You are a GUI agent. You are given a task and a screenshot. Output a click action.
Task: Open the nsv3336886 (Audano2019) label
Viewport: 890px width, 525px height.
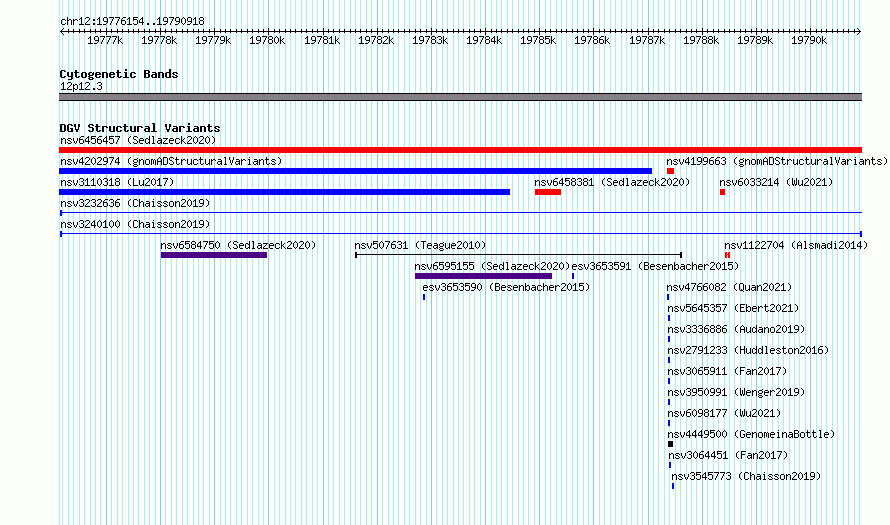click(x=736, y=329)
